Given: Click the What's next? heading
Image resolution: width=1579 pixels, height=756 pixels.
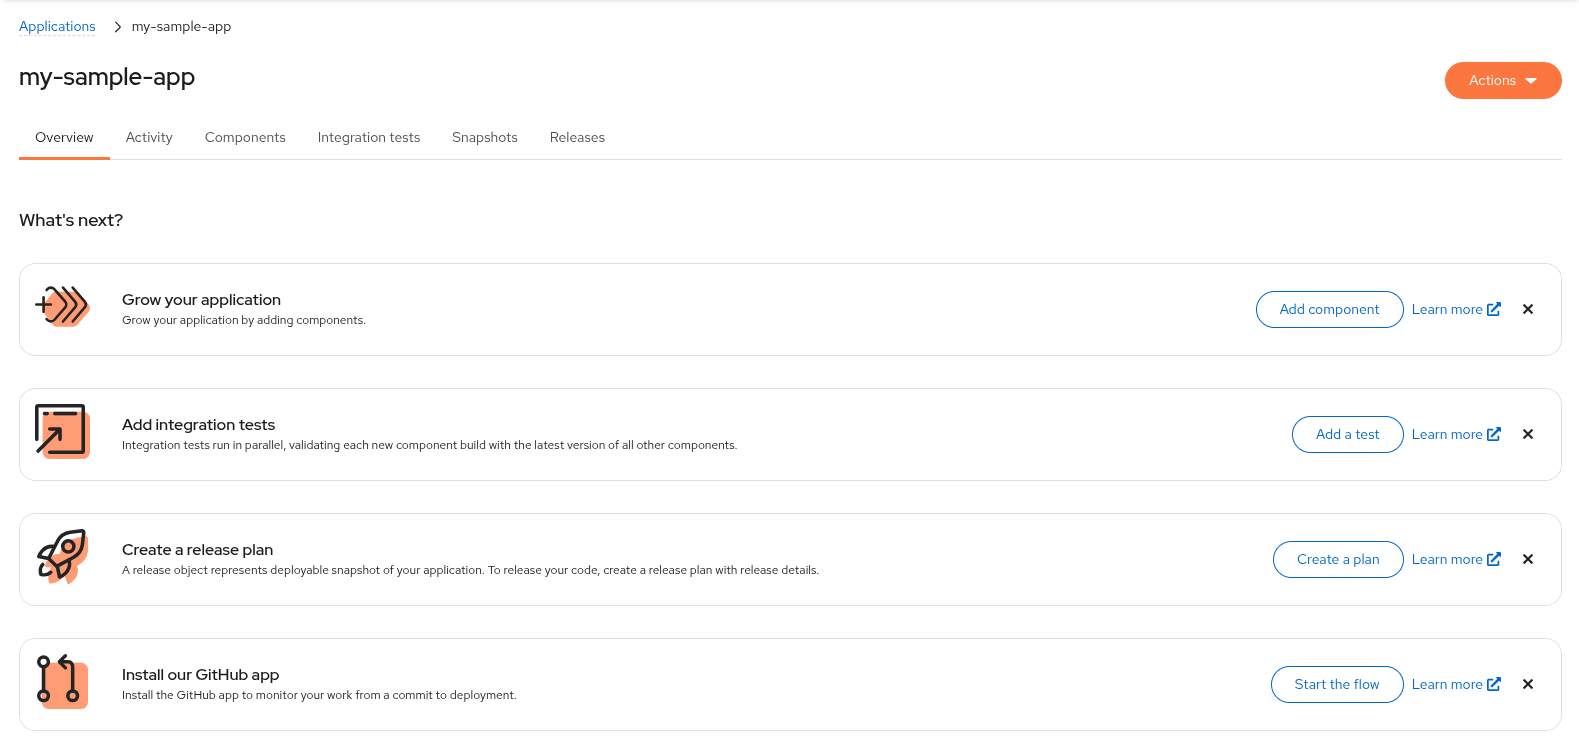Looking at the screenshot, I should coord(71,220).
